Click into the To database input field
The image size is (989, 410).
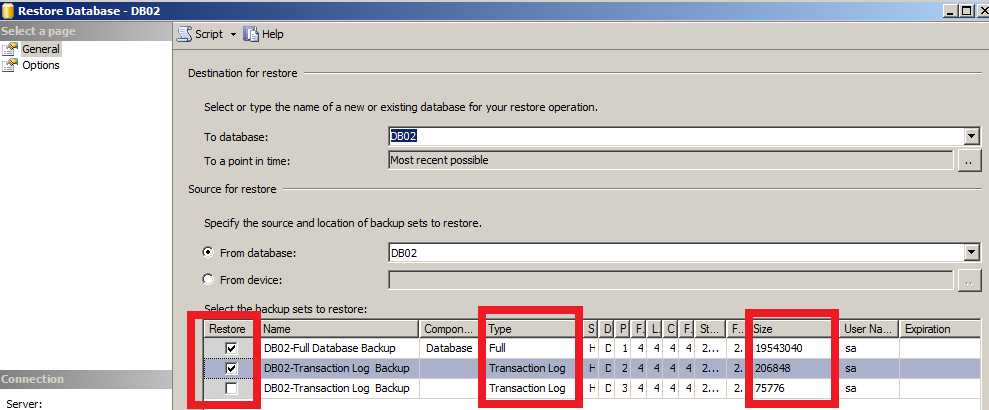click(676, 136)
